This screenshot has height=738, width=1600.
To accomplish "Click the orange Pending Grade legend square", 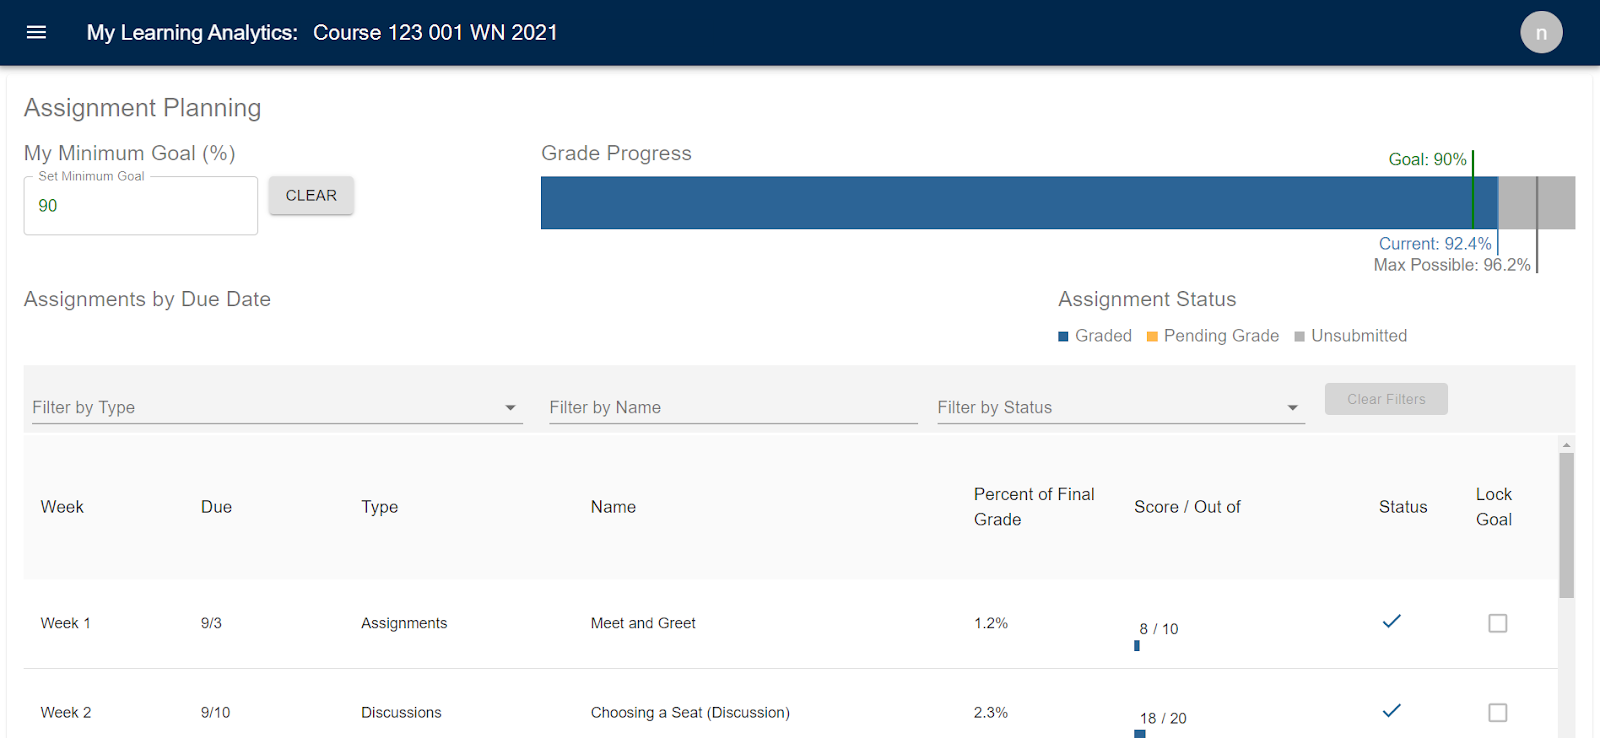I will (1152, 337).
